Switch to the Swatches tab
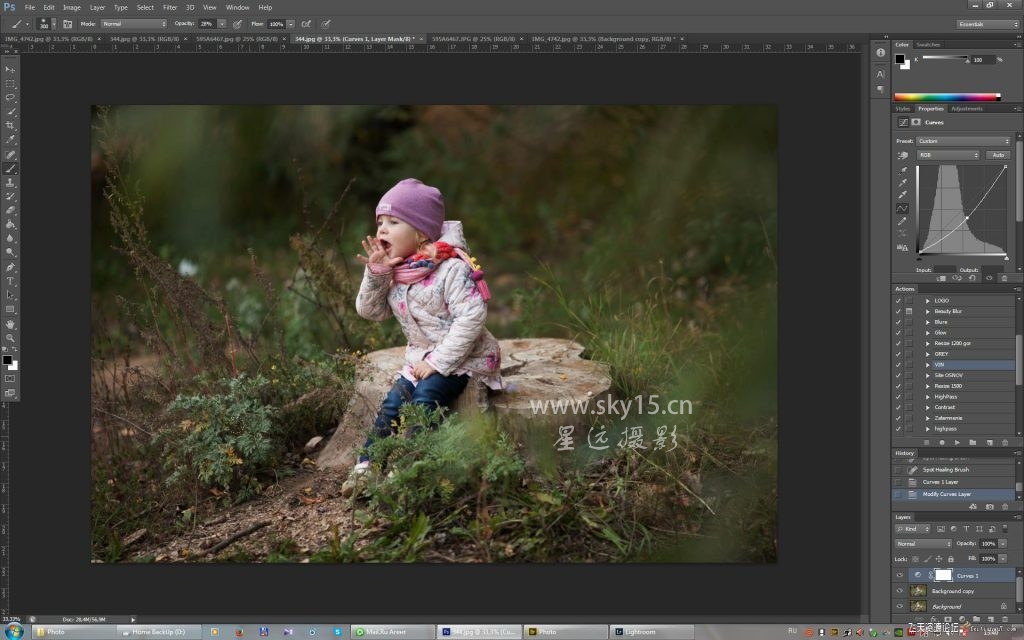 [927, 44]
